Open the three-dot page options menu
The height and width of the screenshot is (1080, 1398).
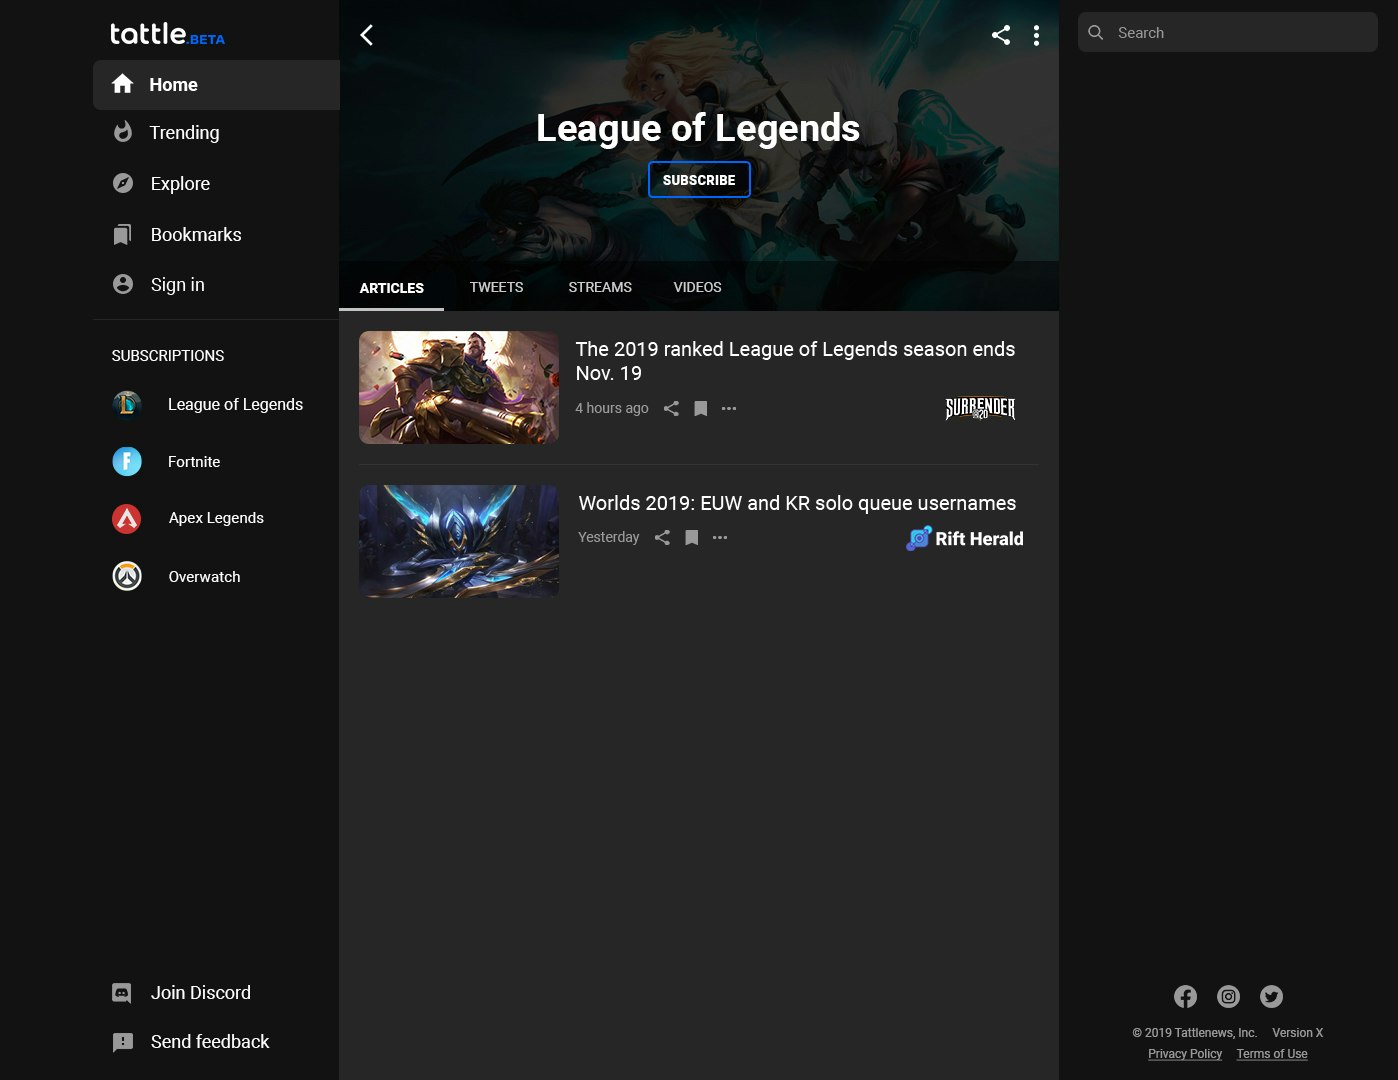[1036, 35]
